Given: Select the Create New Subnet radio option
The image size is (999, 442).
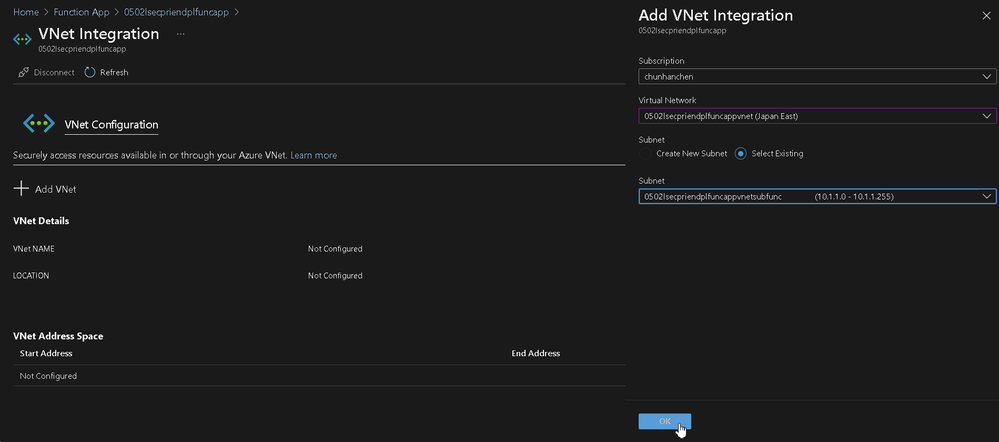Looking at the screenshot, I should click(x=645, y=153).
